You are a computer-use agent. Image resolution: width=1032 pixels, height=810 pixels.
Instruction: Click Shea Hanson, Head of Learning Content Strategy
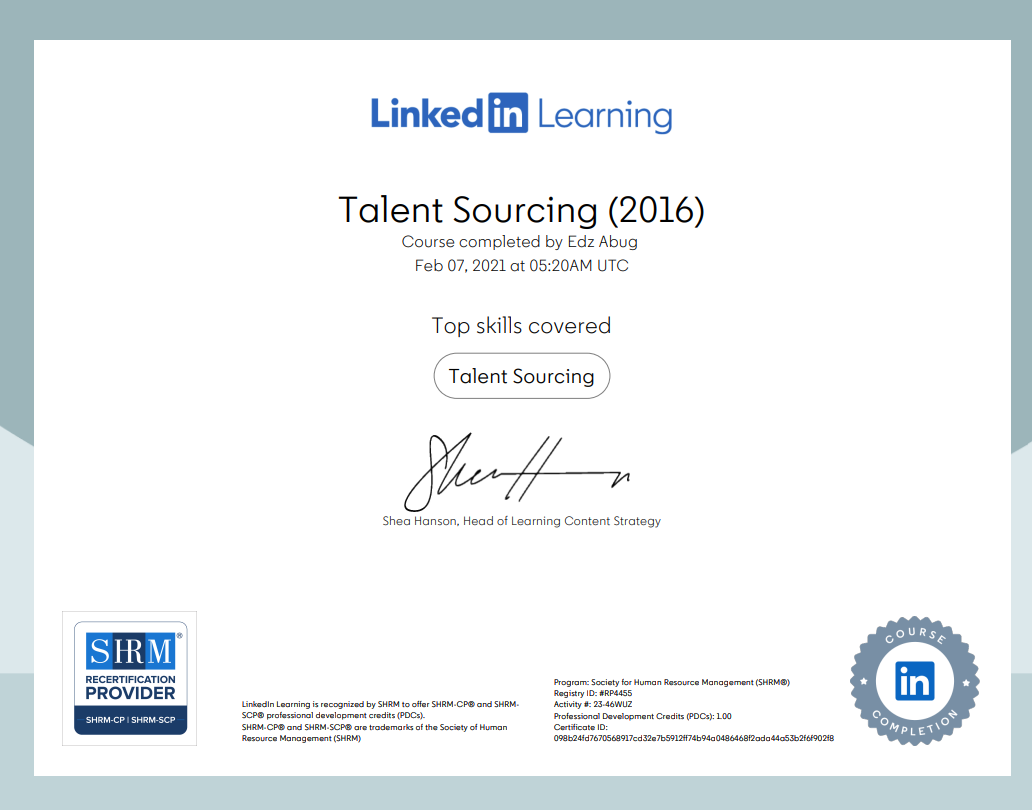[521, 521]
